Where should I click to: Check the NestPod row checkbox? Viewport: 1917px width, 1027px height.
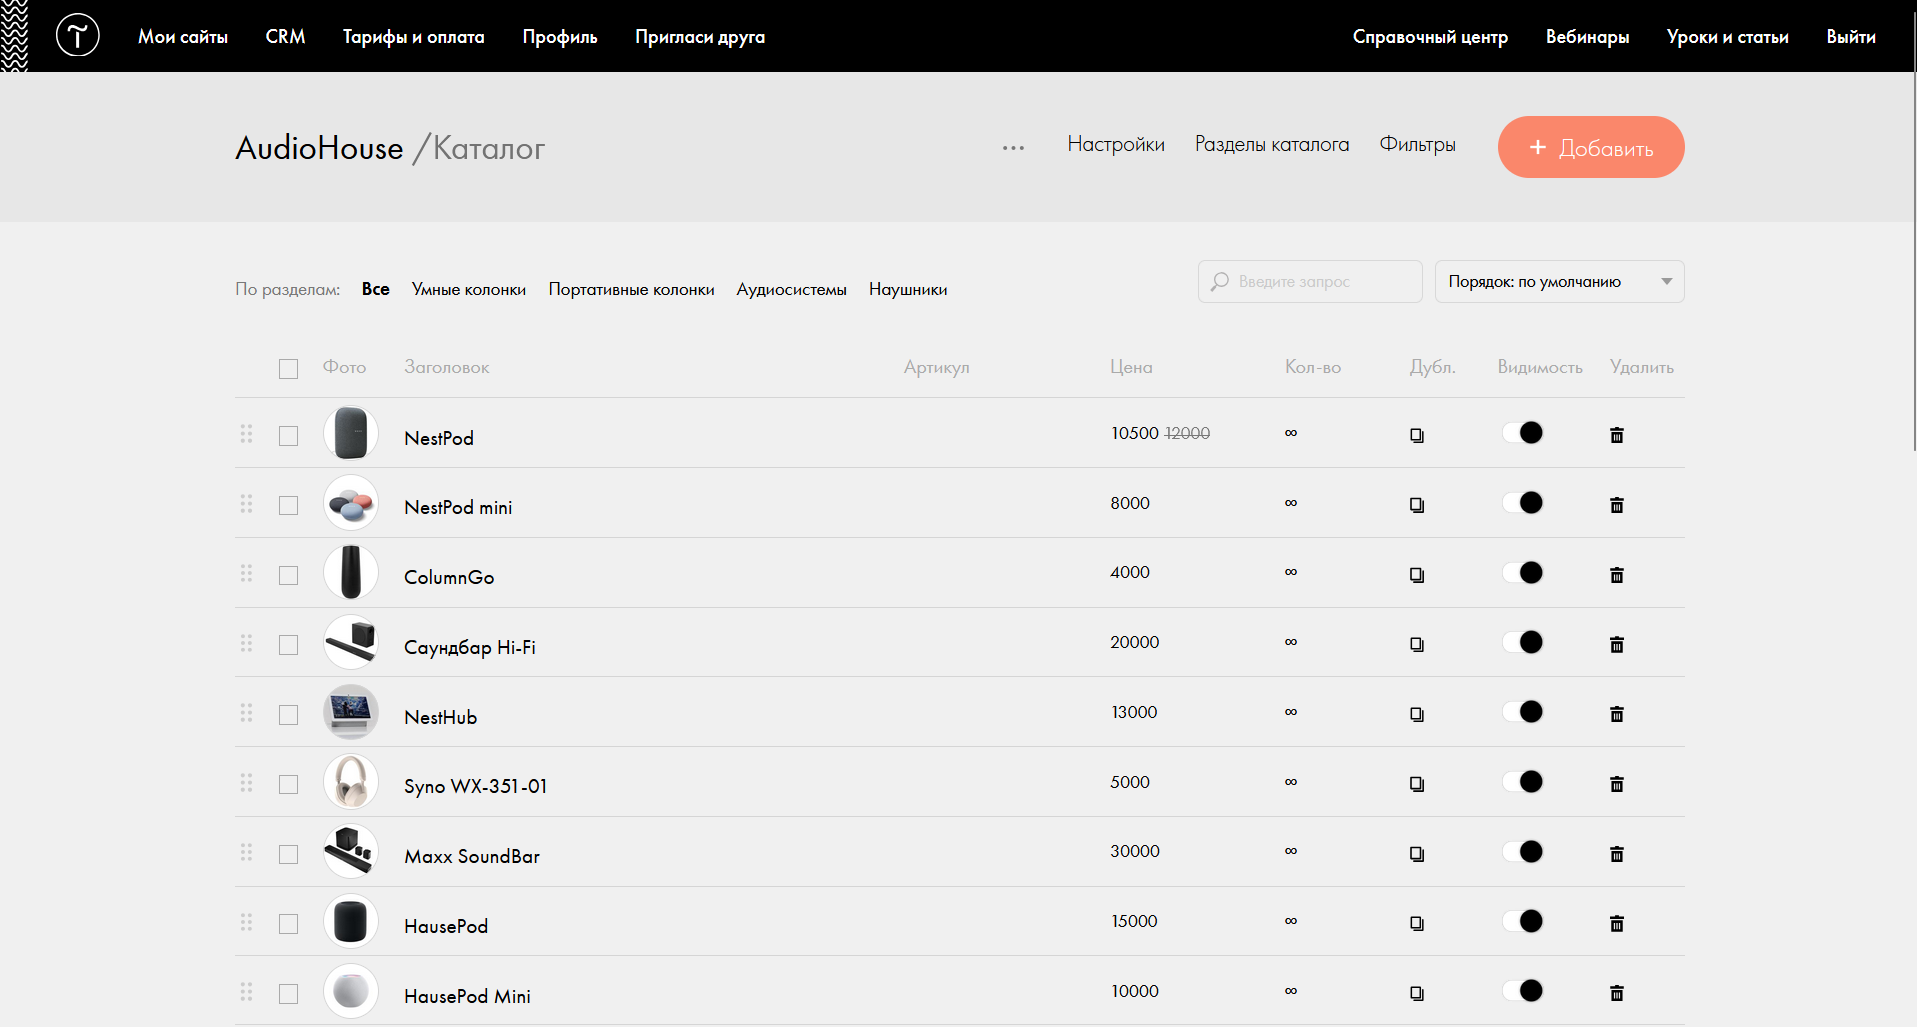point(289,436)
